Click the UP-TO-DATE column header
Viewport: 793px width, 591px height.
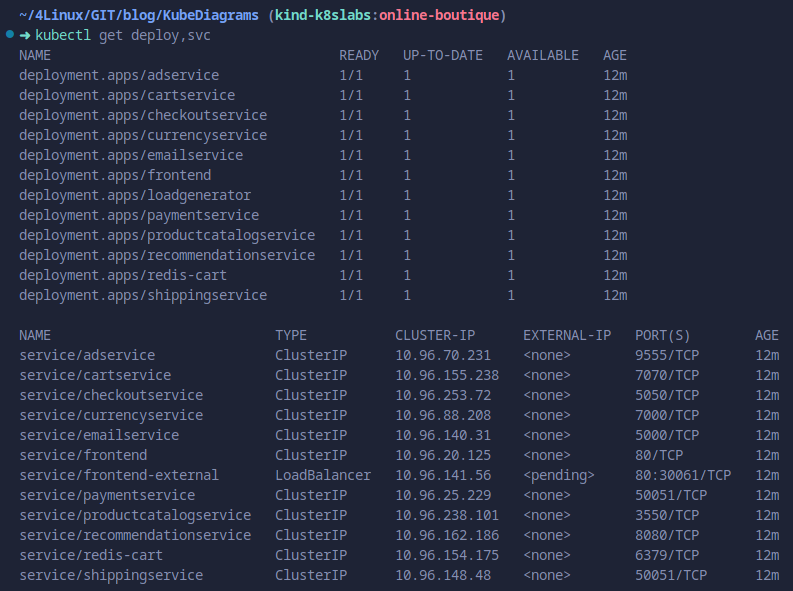click(x=442, y=55)
